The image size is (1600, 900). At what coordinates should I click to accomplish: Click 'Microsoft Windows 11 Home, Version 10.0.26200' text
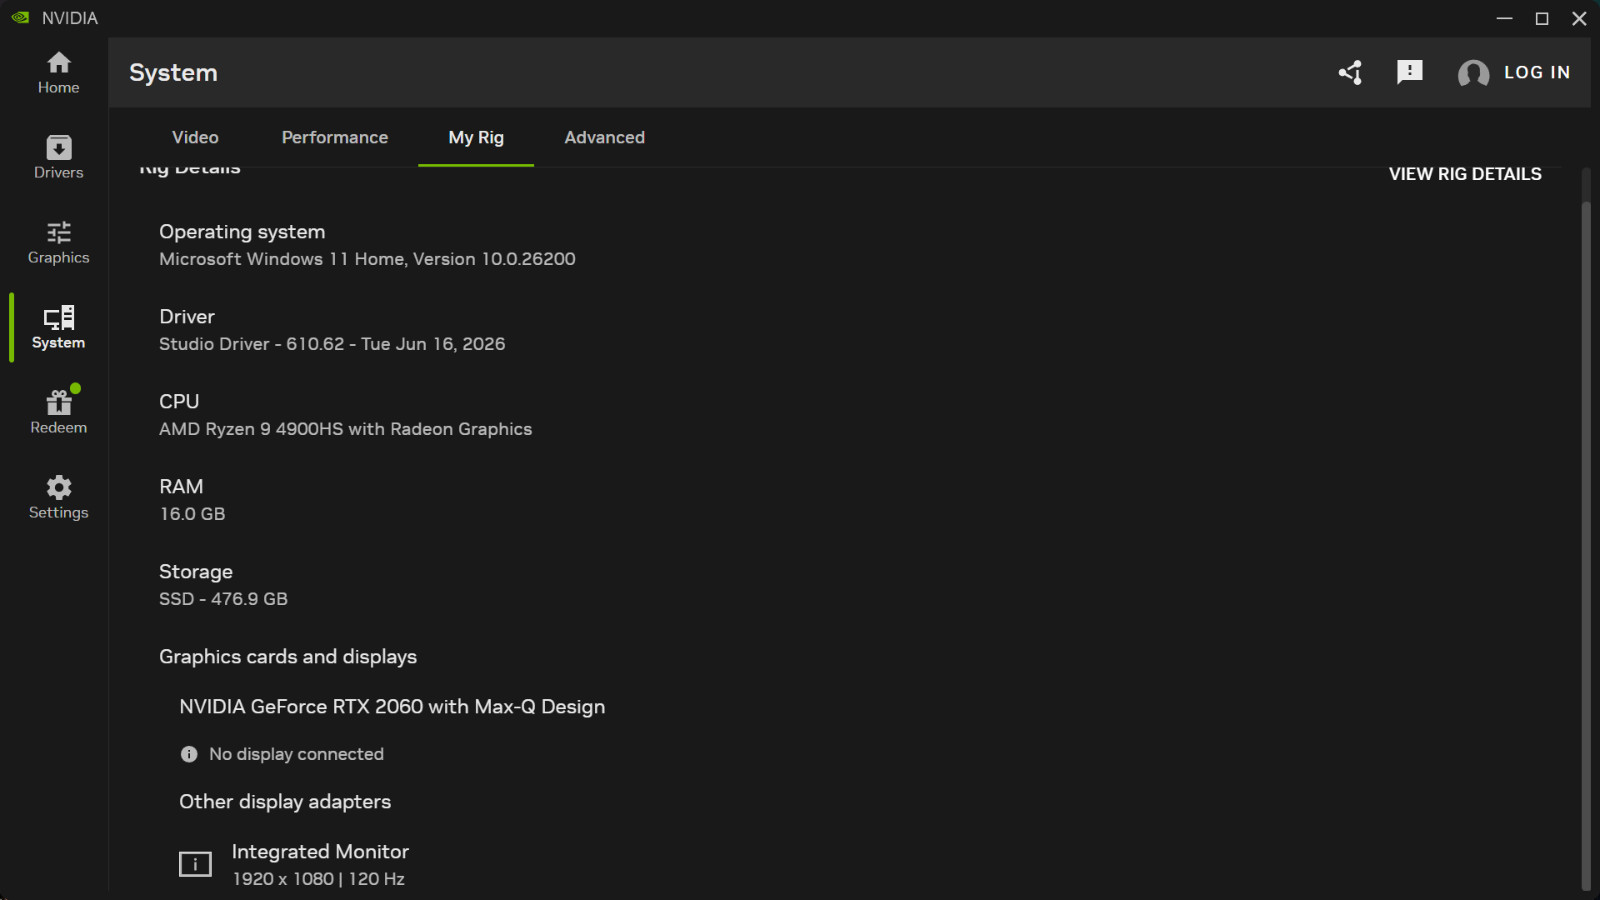click(367, 259)
